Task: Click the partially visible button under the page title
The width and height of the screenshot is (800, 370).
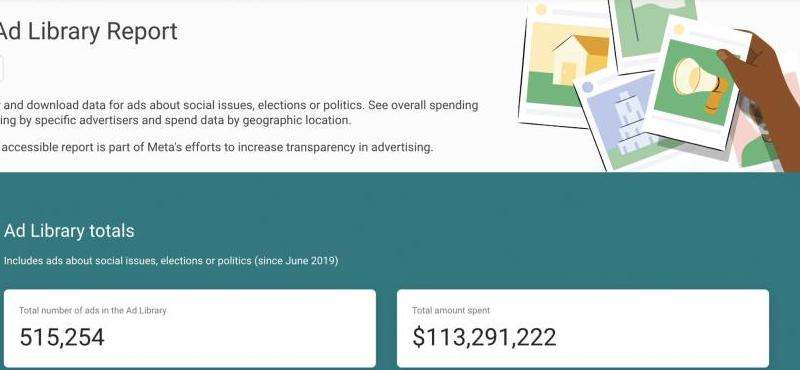Action: click(2, 69)
